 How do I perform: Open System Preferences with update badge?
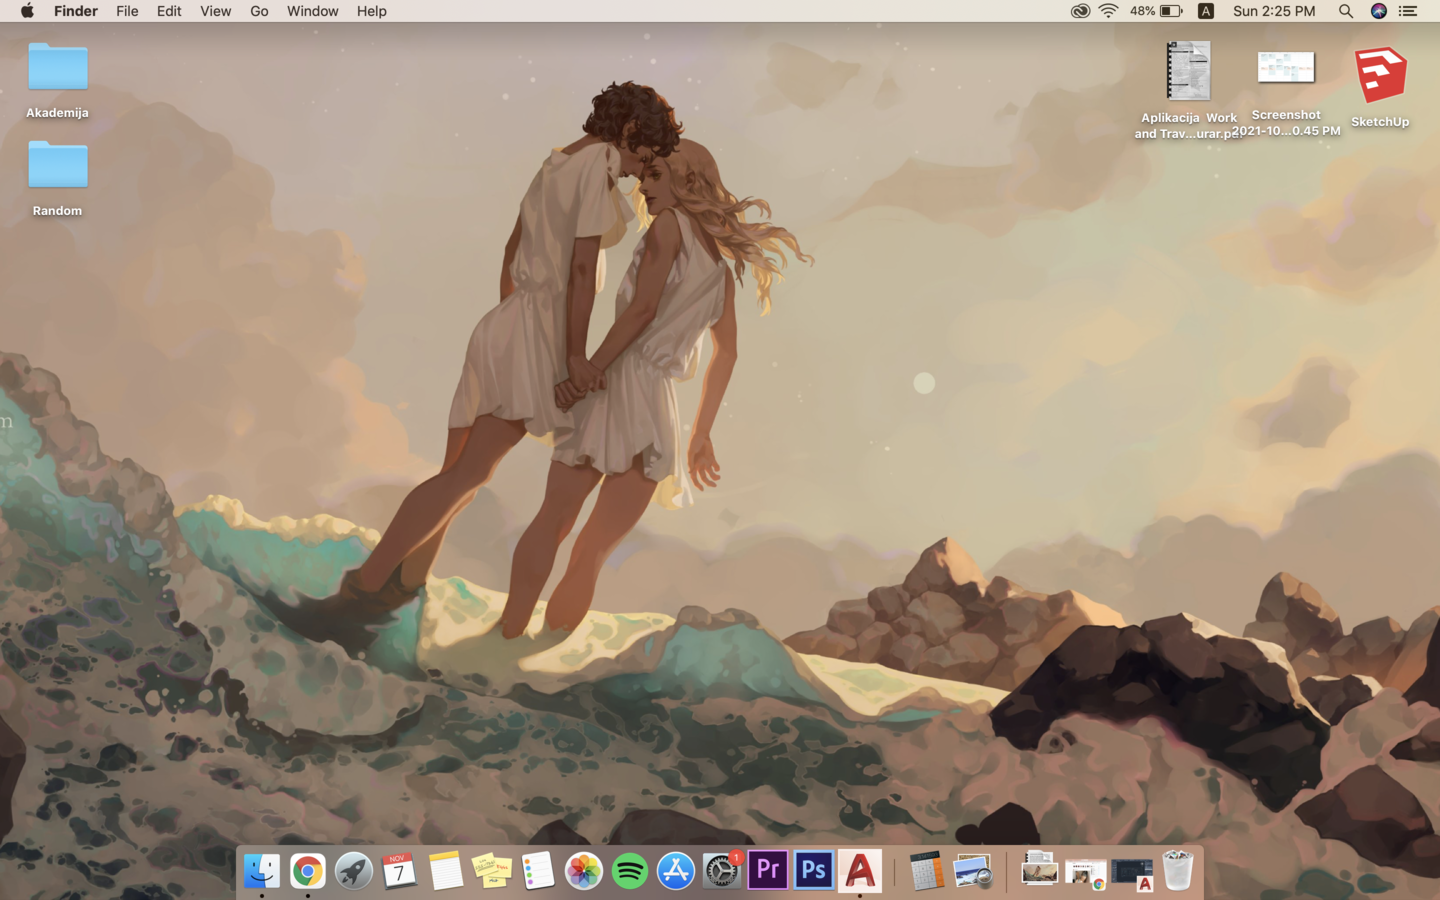[722, 871]
